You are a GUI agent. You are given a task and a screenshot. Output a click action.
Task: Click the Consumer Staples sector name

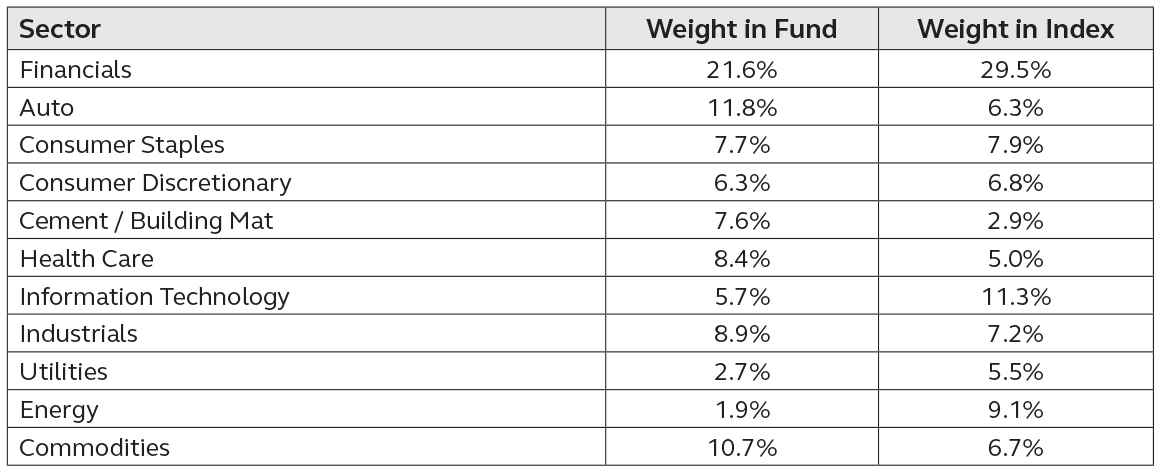coord(121,145)
